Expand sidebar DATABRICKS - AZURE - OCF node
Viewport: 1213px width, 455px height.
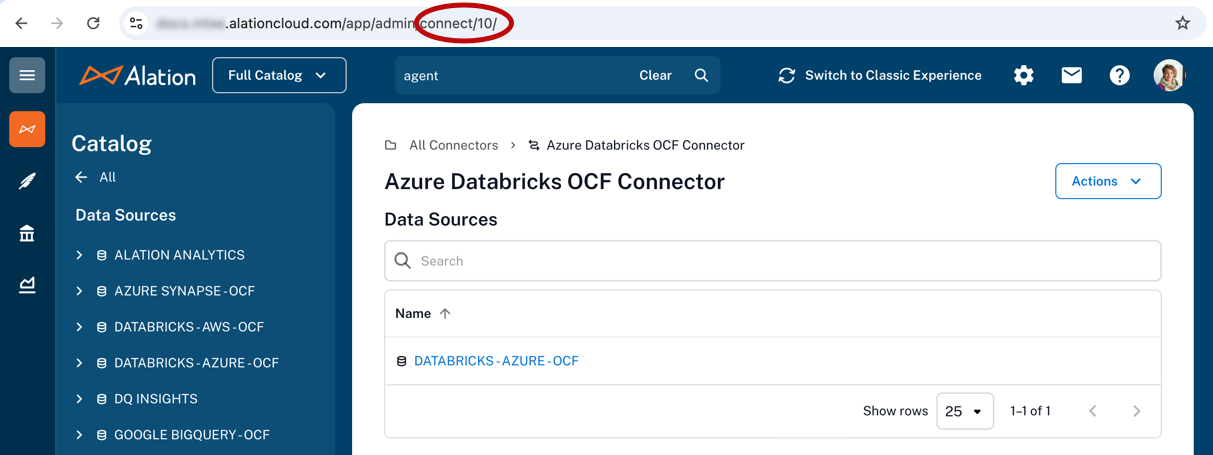coord(79,363)
